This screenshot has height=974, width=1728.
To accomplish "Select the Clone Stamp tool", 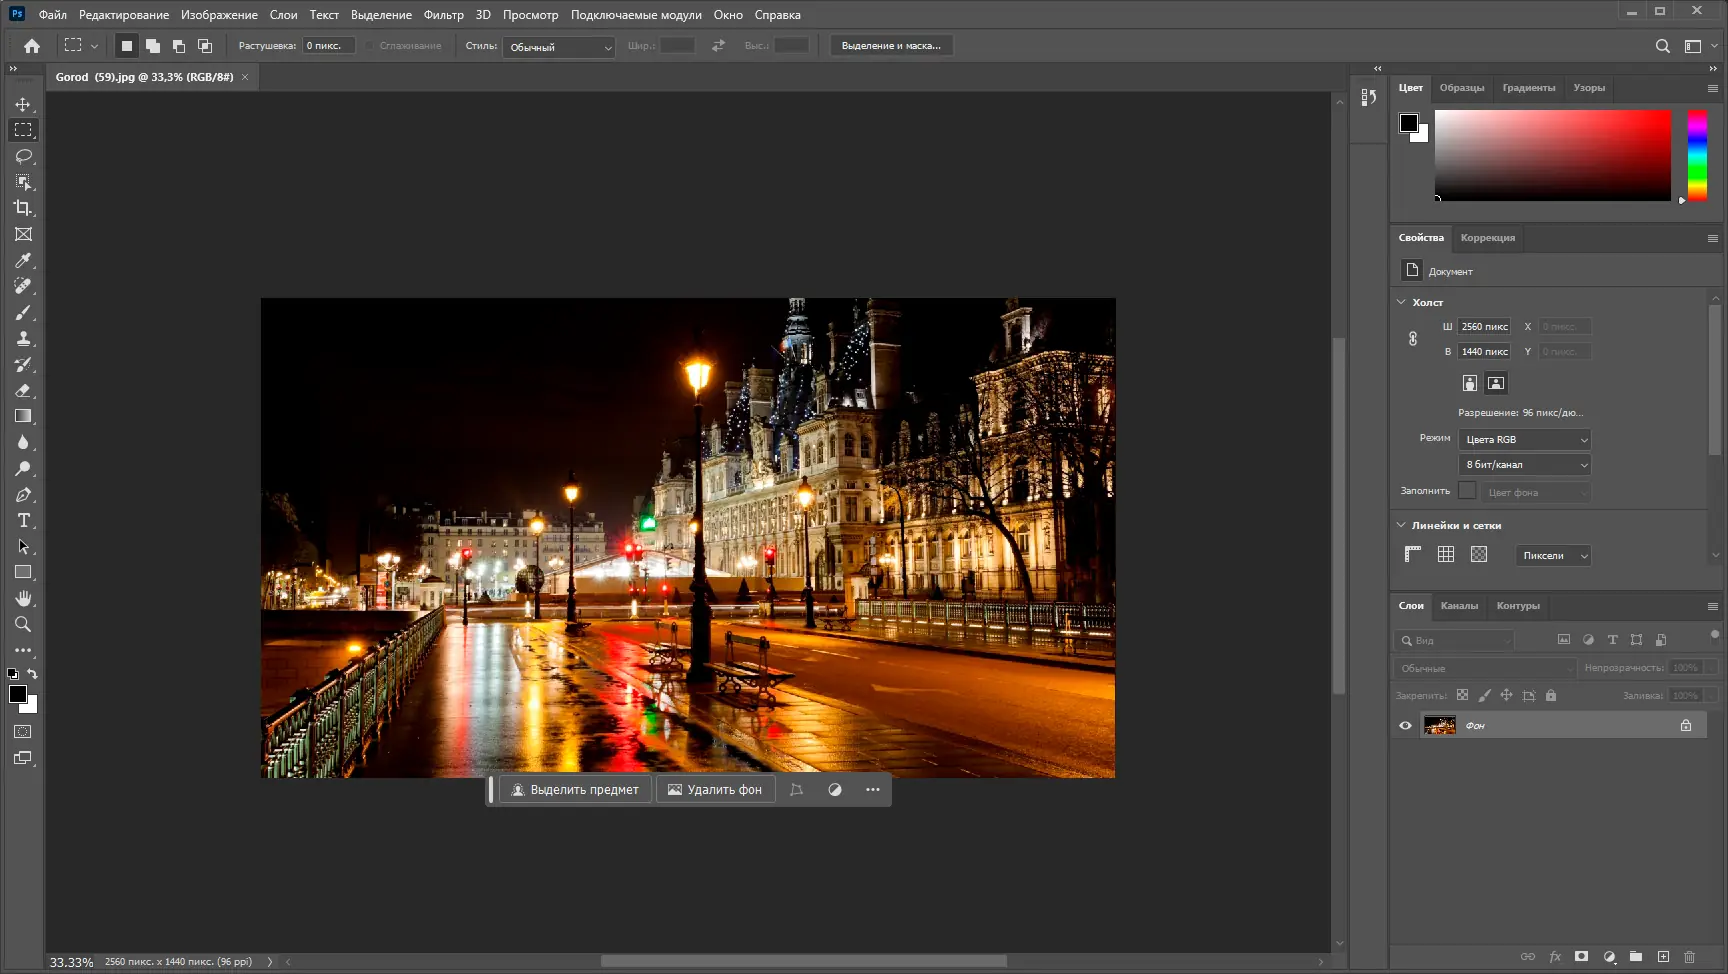I will click(23, 339).
